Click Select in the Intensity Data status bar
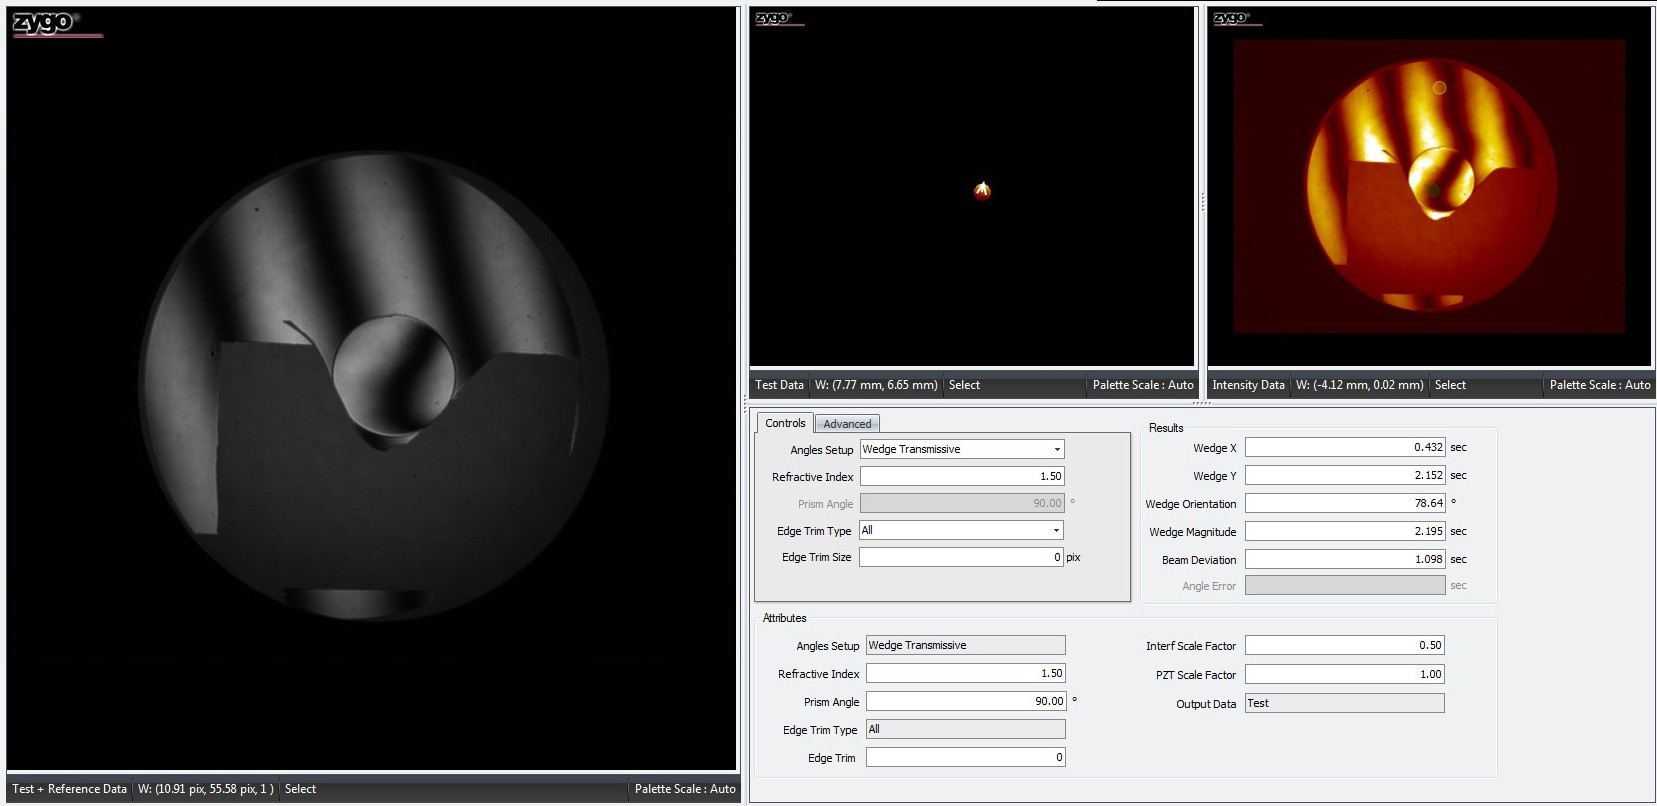The height and width of the screenshot is (806, 1657). coord(1449,385)
